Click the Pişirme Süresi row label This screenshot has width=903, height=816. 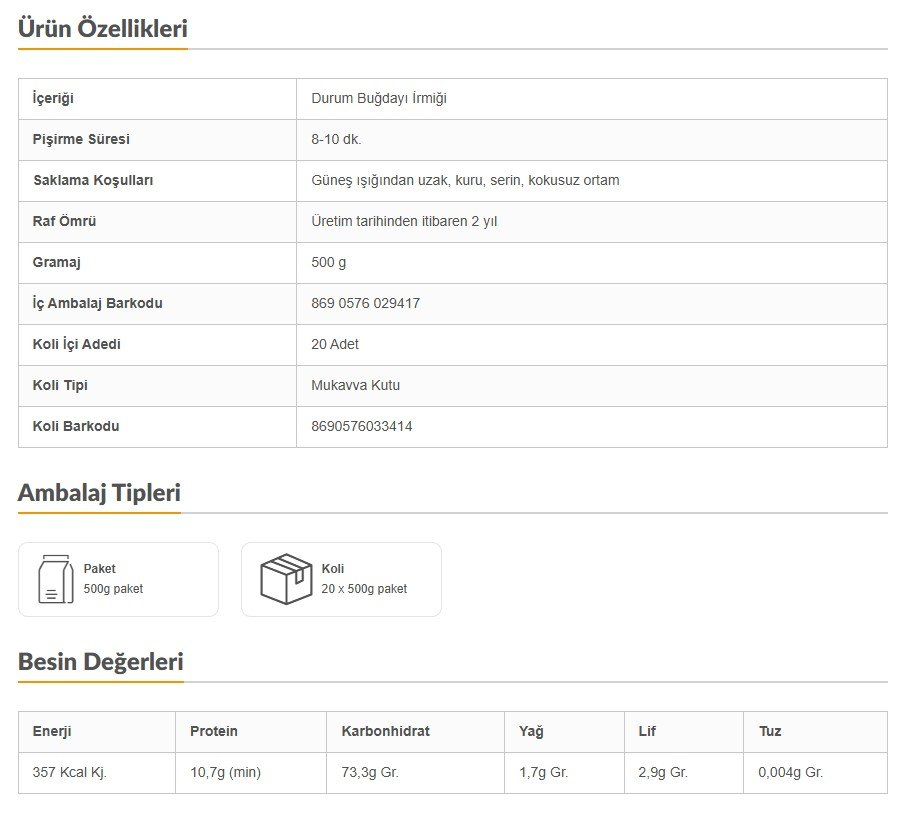(x=81, y=139)
